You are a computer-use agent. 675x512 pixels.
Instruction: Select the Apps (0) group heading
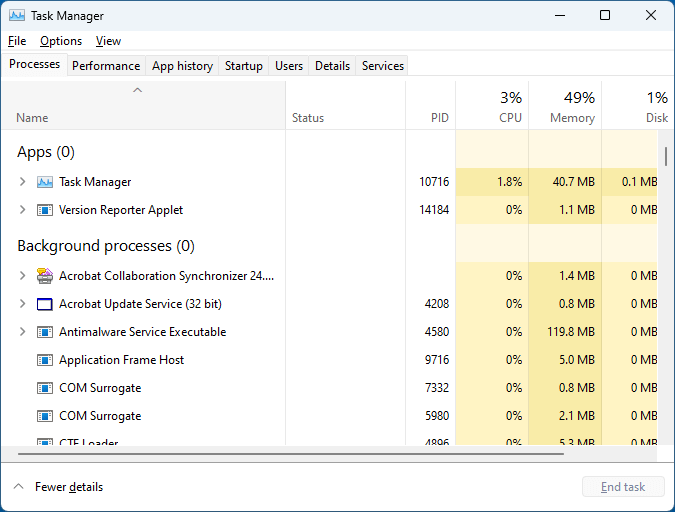(46, 152)
